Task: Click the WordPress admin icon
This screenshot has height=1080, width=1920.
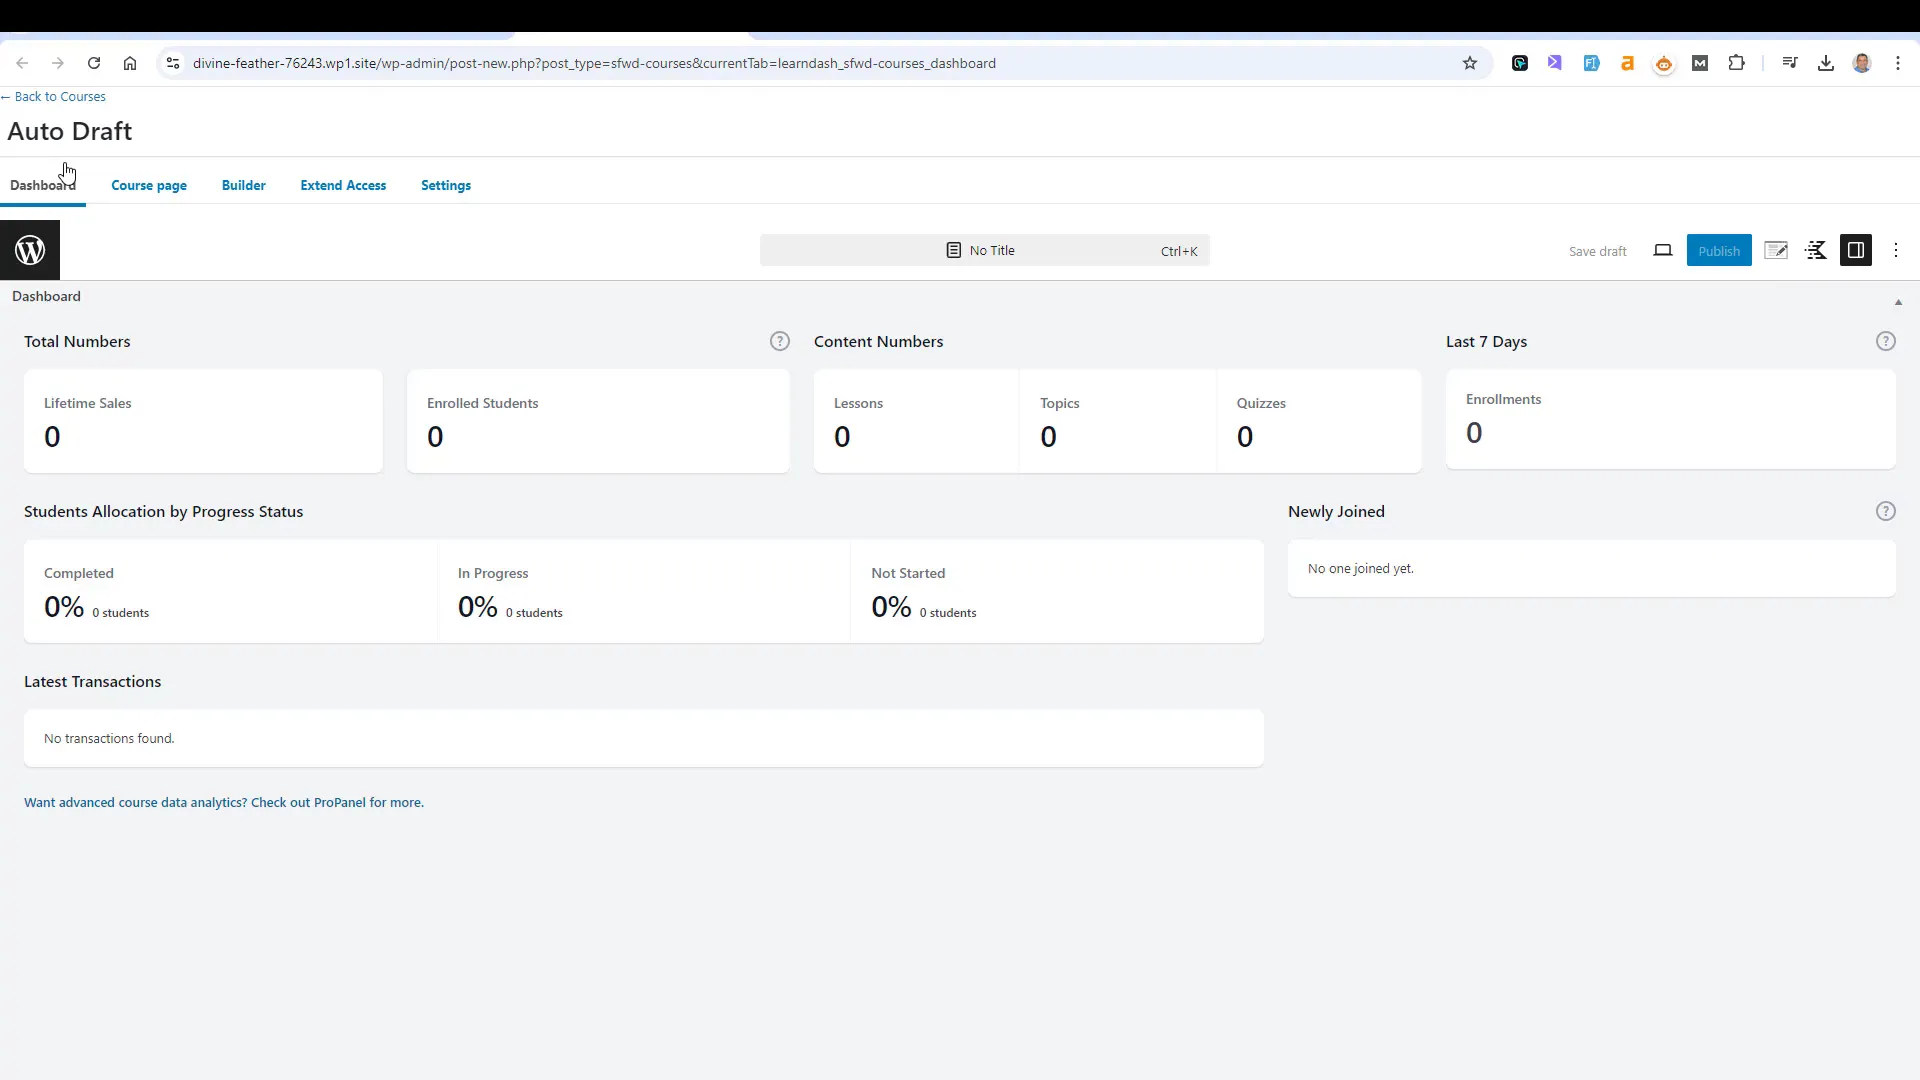Action: pyautogui.click(x=29, y=249)
